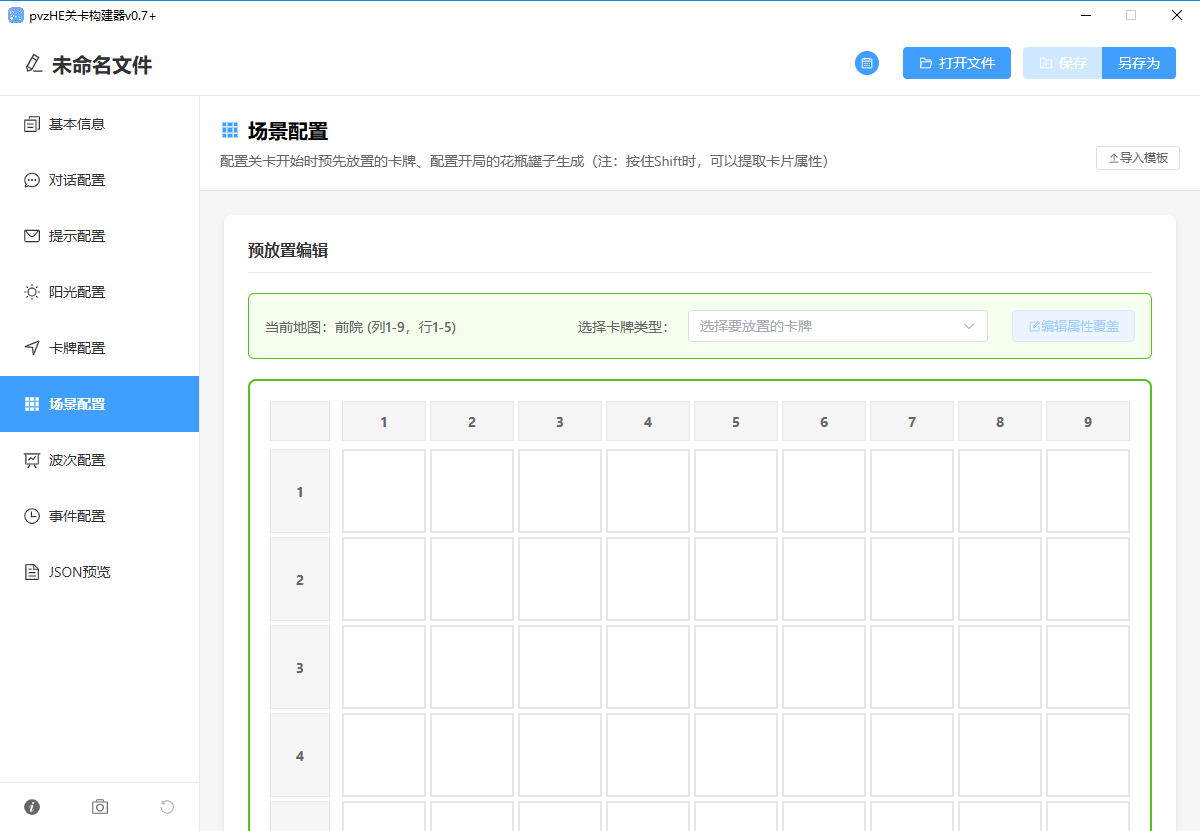
Task: Click the info icon in sidebar footer
Action: pos(32,807)
